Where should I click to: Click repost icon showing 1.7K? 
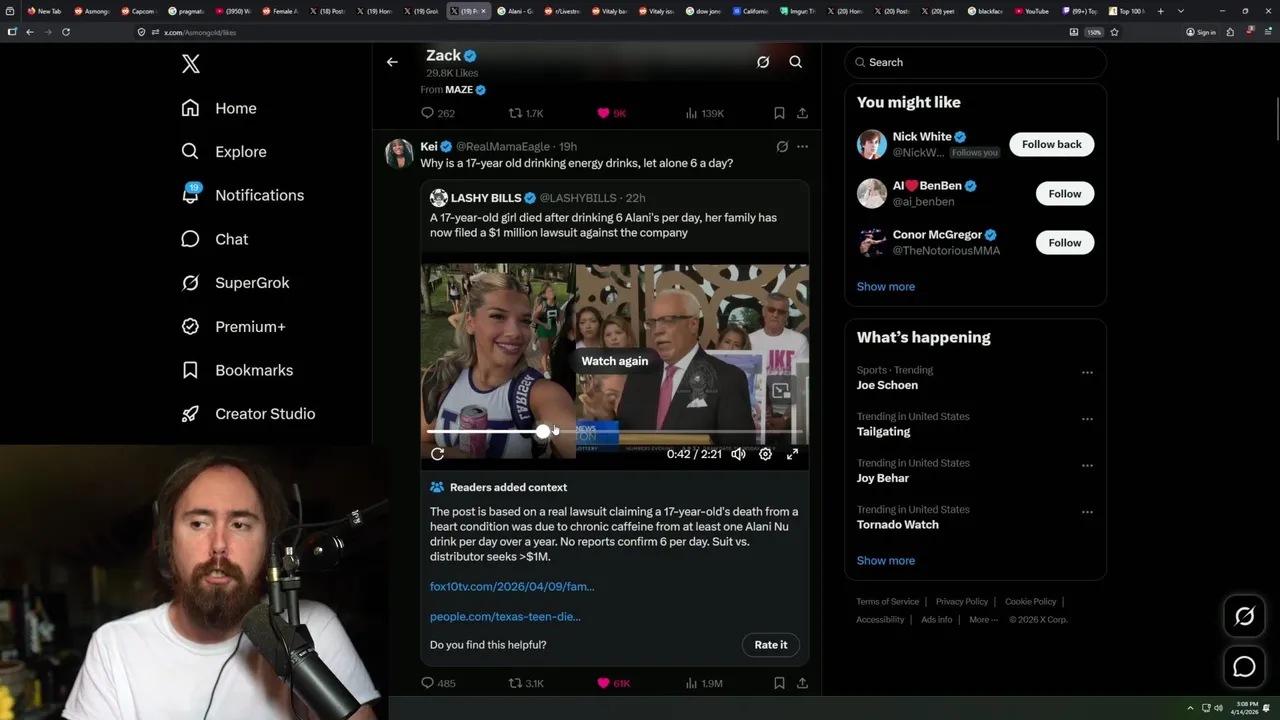[x=515, y=113]
